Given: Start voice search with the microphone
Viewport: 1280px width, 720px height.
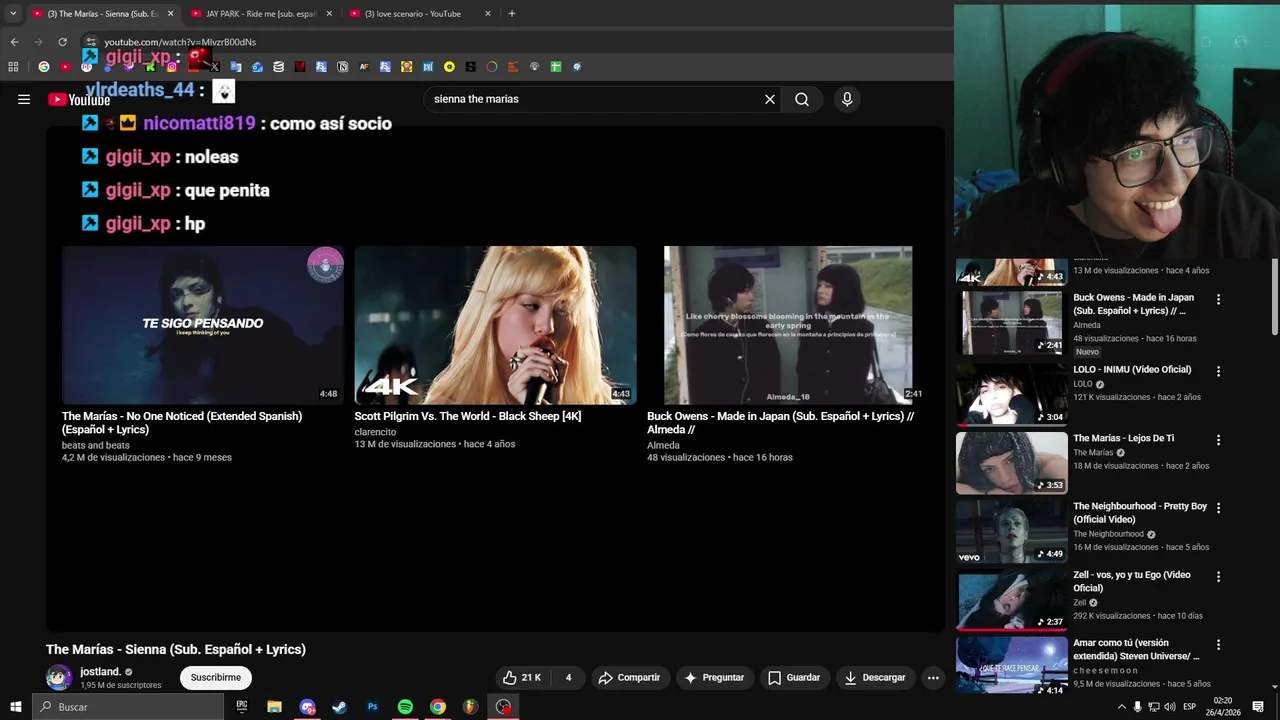Looking at the screenshot, I should click(847, 99).
